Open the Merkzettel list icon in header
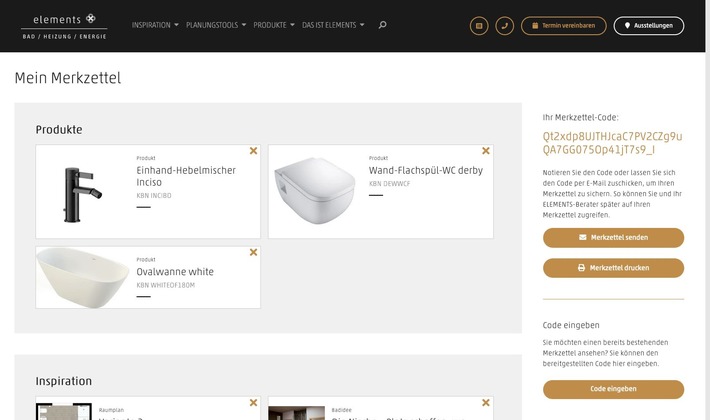The height and width of the screenshot is (420, 710). (479, 25)
